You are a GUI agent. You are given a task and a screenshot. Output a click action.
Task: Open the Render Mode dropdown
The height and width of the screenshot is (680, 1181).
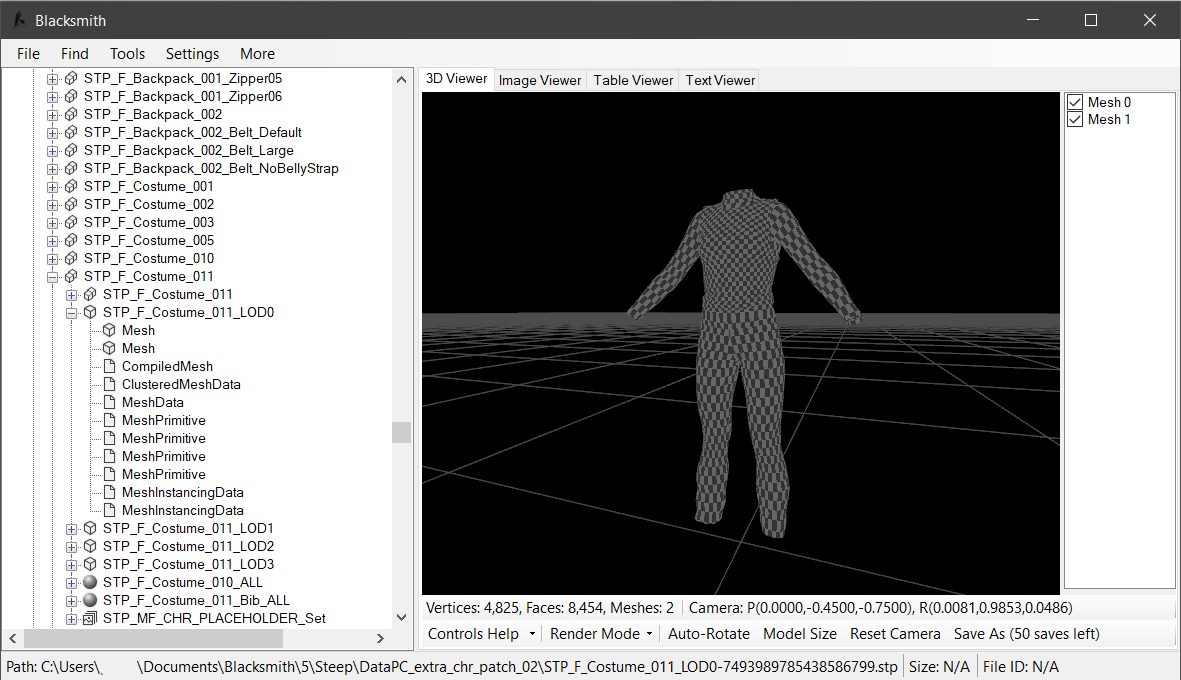tap(600, 634)
